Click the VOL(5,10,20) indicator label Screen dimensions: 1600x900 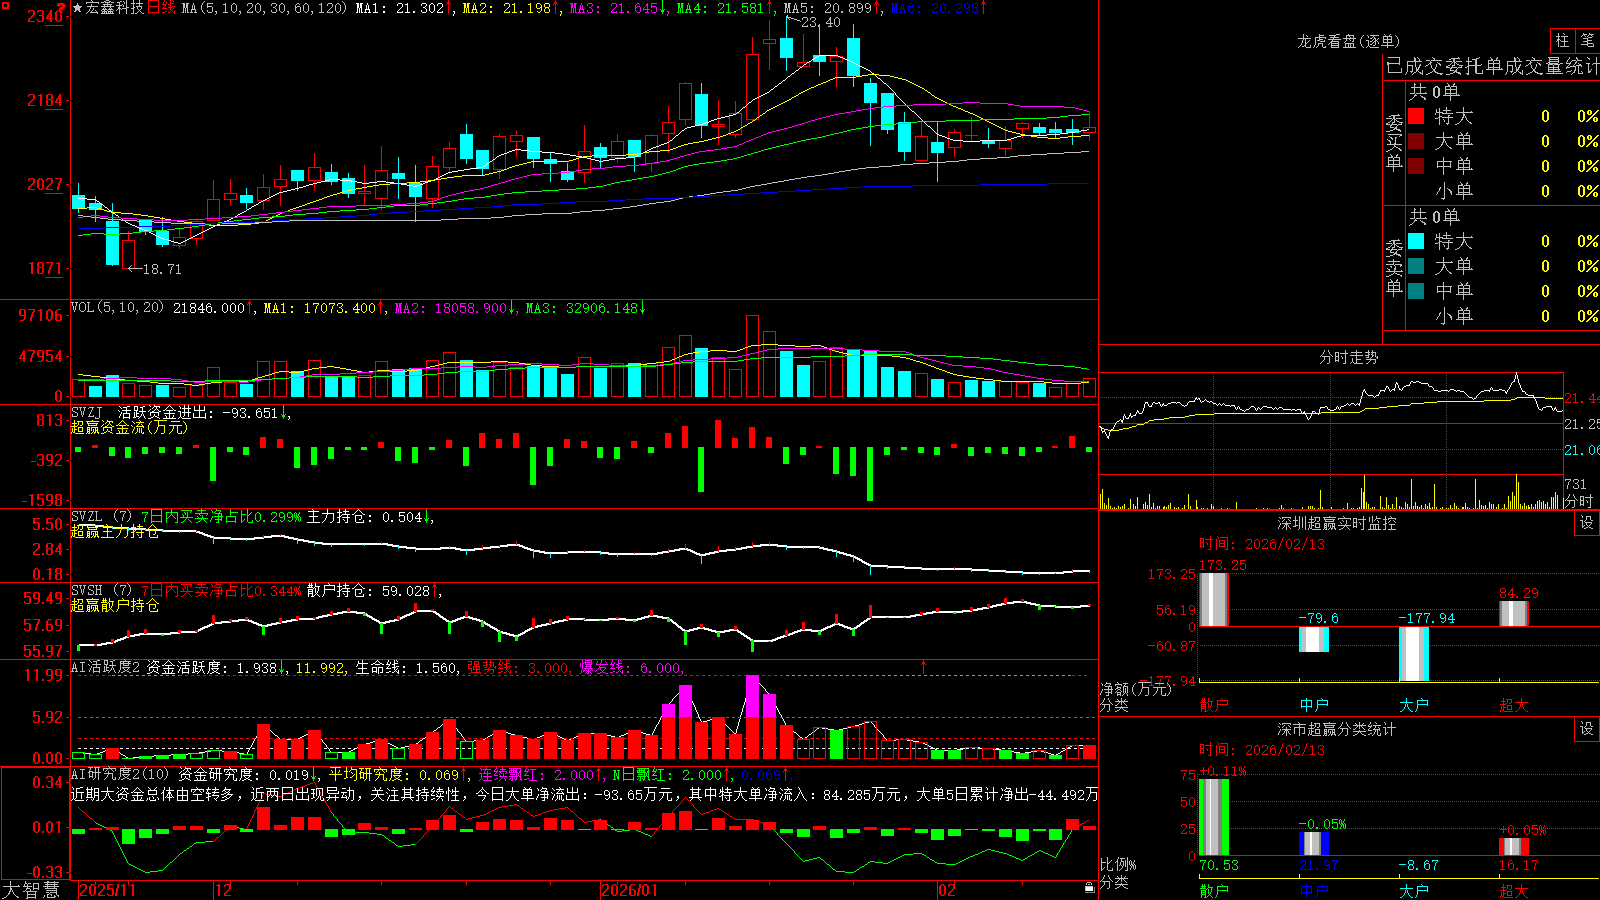point(117,308)
